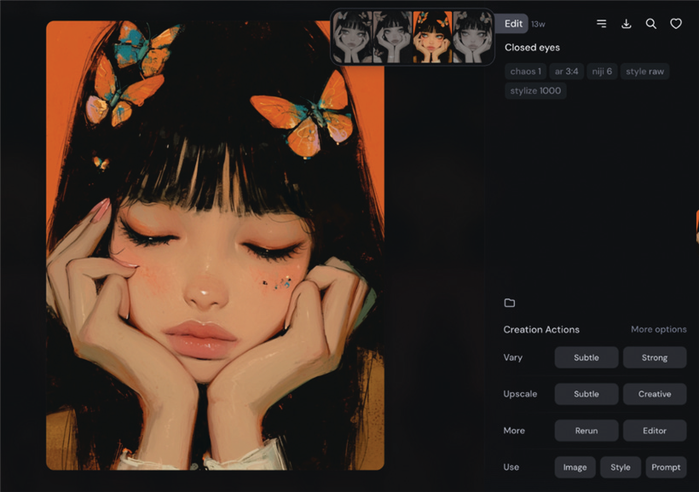Open More options link
699x492 pixels.
[658, 329]
